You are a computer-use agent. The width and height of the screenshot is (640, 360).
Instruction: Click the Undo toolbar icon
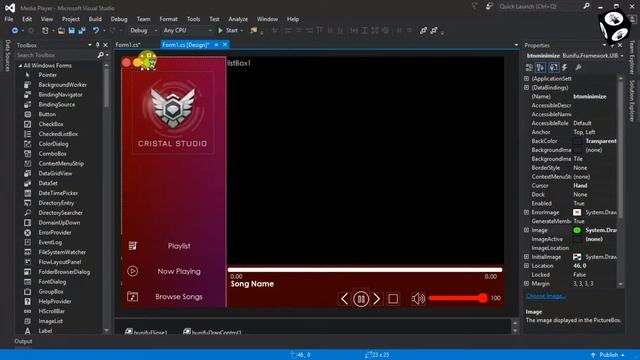click(96, 31)
